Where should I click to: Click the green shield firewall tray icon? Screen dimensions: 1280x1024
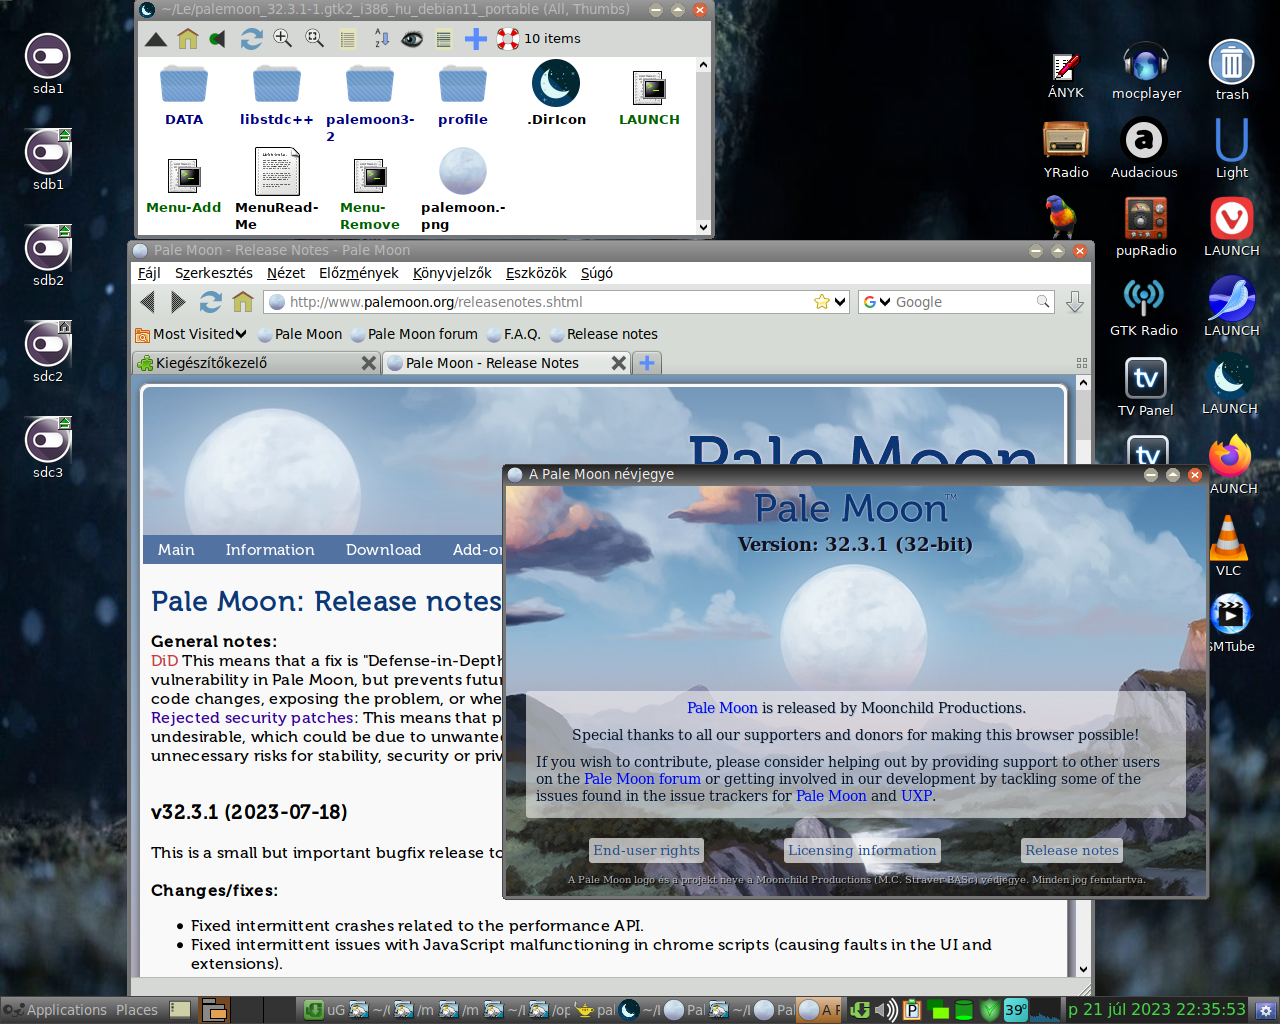tap(989, 1010)
